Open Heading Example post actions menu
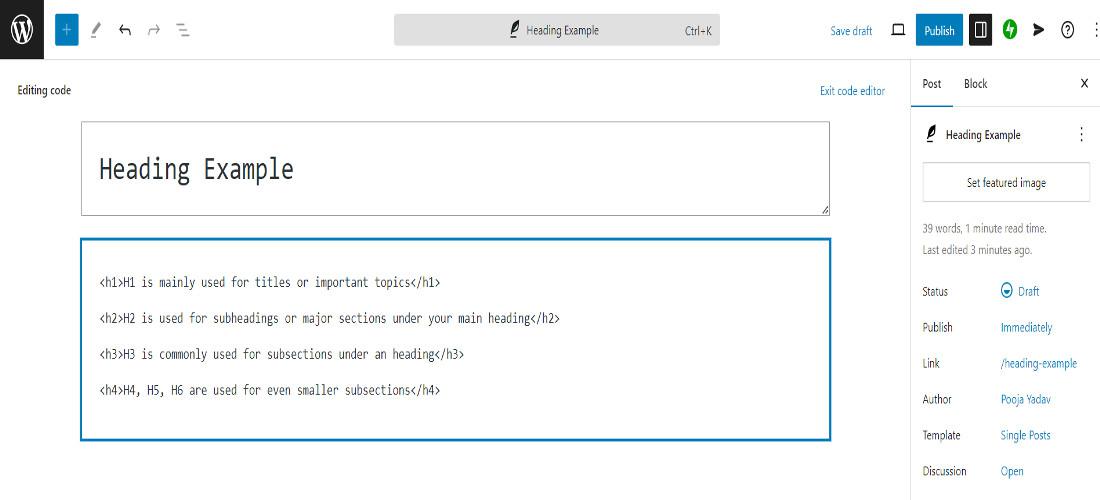 1081,135
